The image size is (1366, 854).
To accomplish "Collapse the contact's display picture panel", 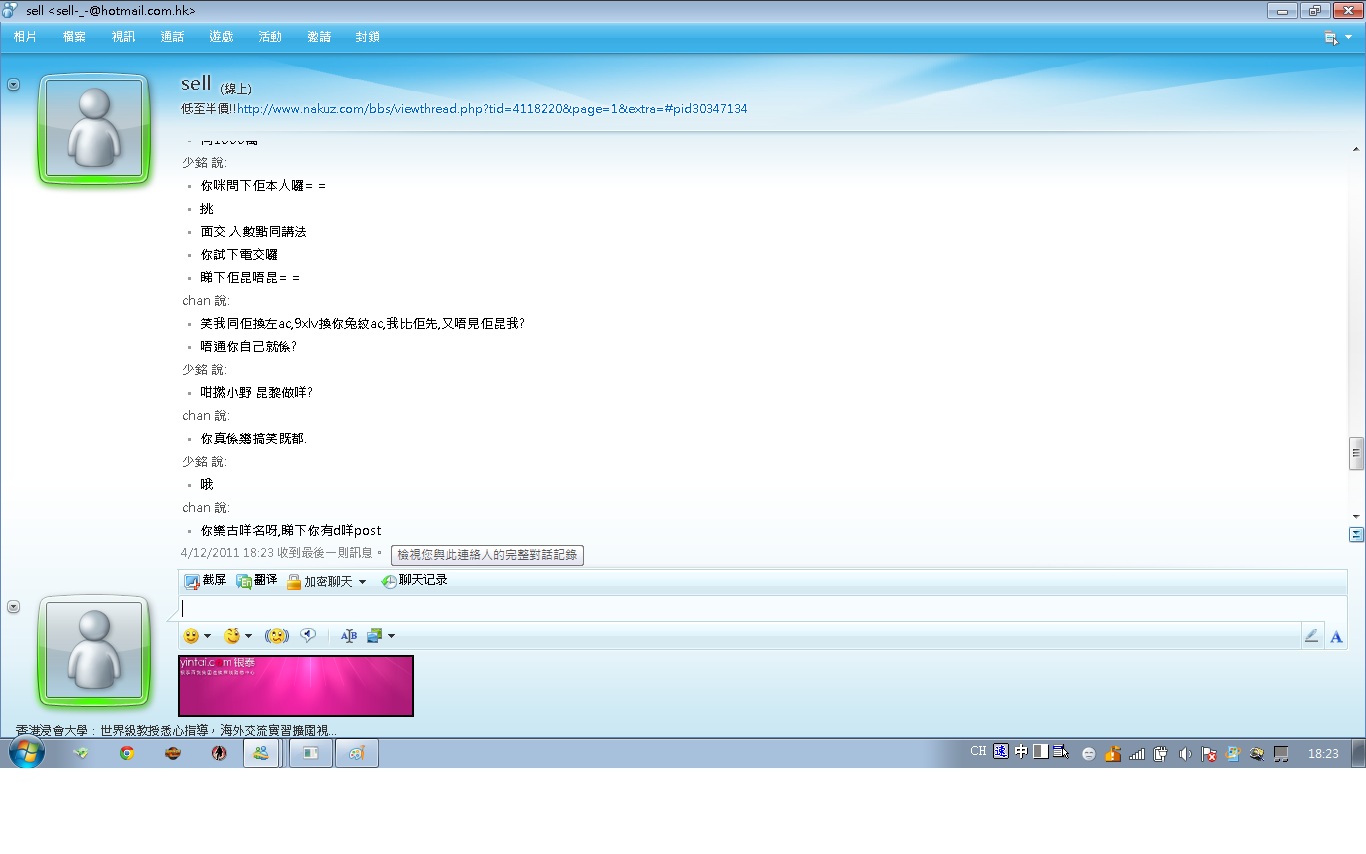I will click(13, 85).
